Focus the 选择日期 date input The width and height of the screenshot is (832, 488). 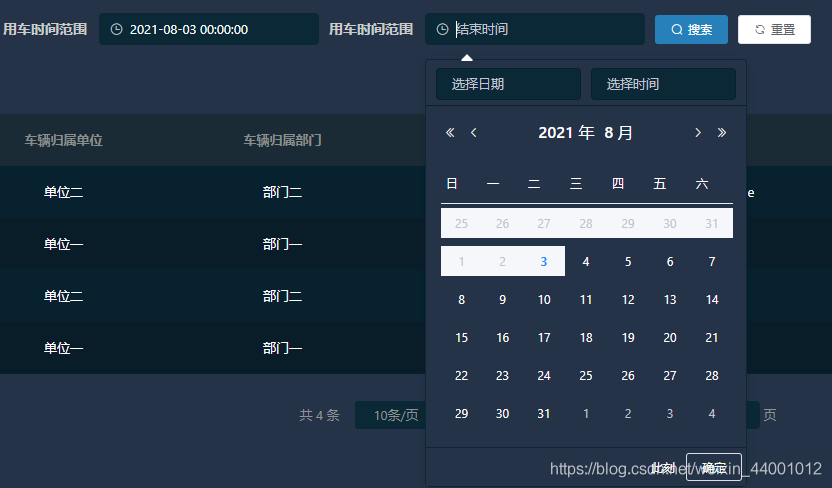click(x=508, y=84)
